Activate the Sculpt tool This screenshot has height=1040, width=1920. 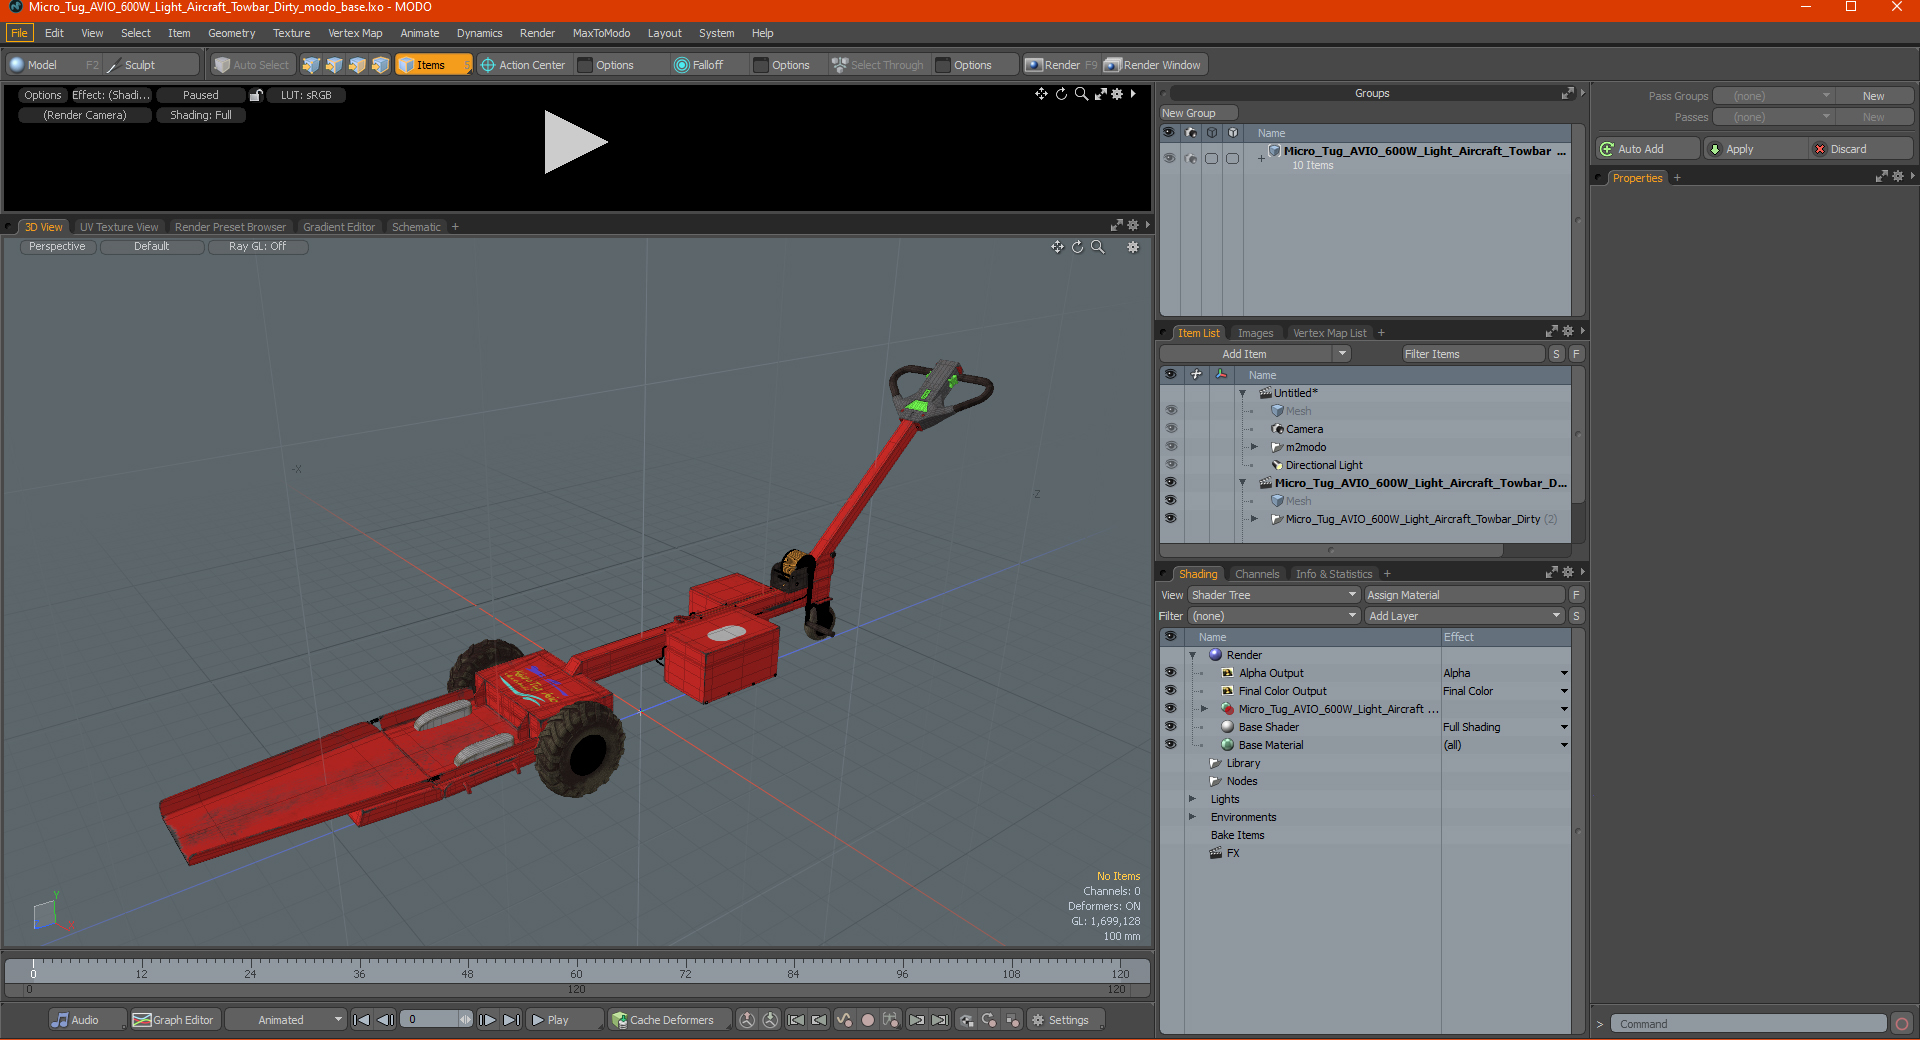click(151, 65)
